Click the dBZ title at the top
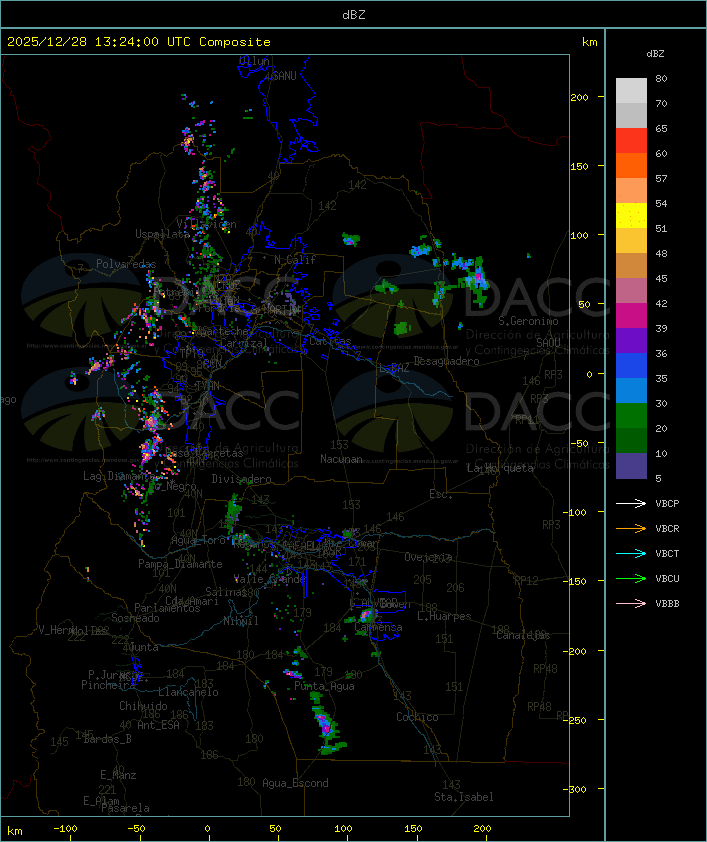Viewport: 707px width, 842px height. click(x=354, y=14)
